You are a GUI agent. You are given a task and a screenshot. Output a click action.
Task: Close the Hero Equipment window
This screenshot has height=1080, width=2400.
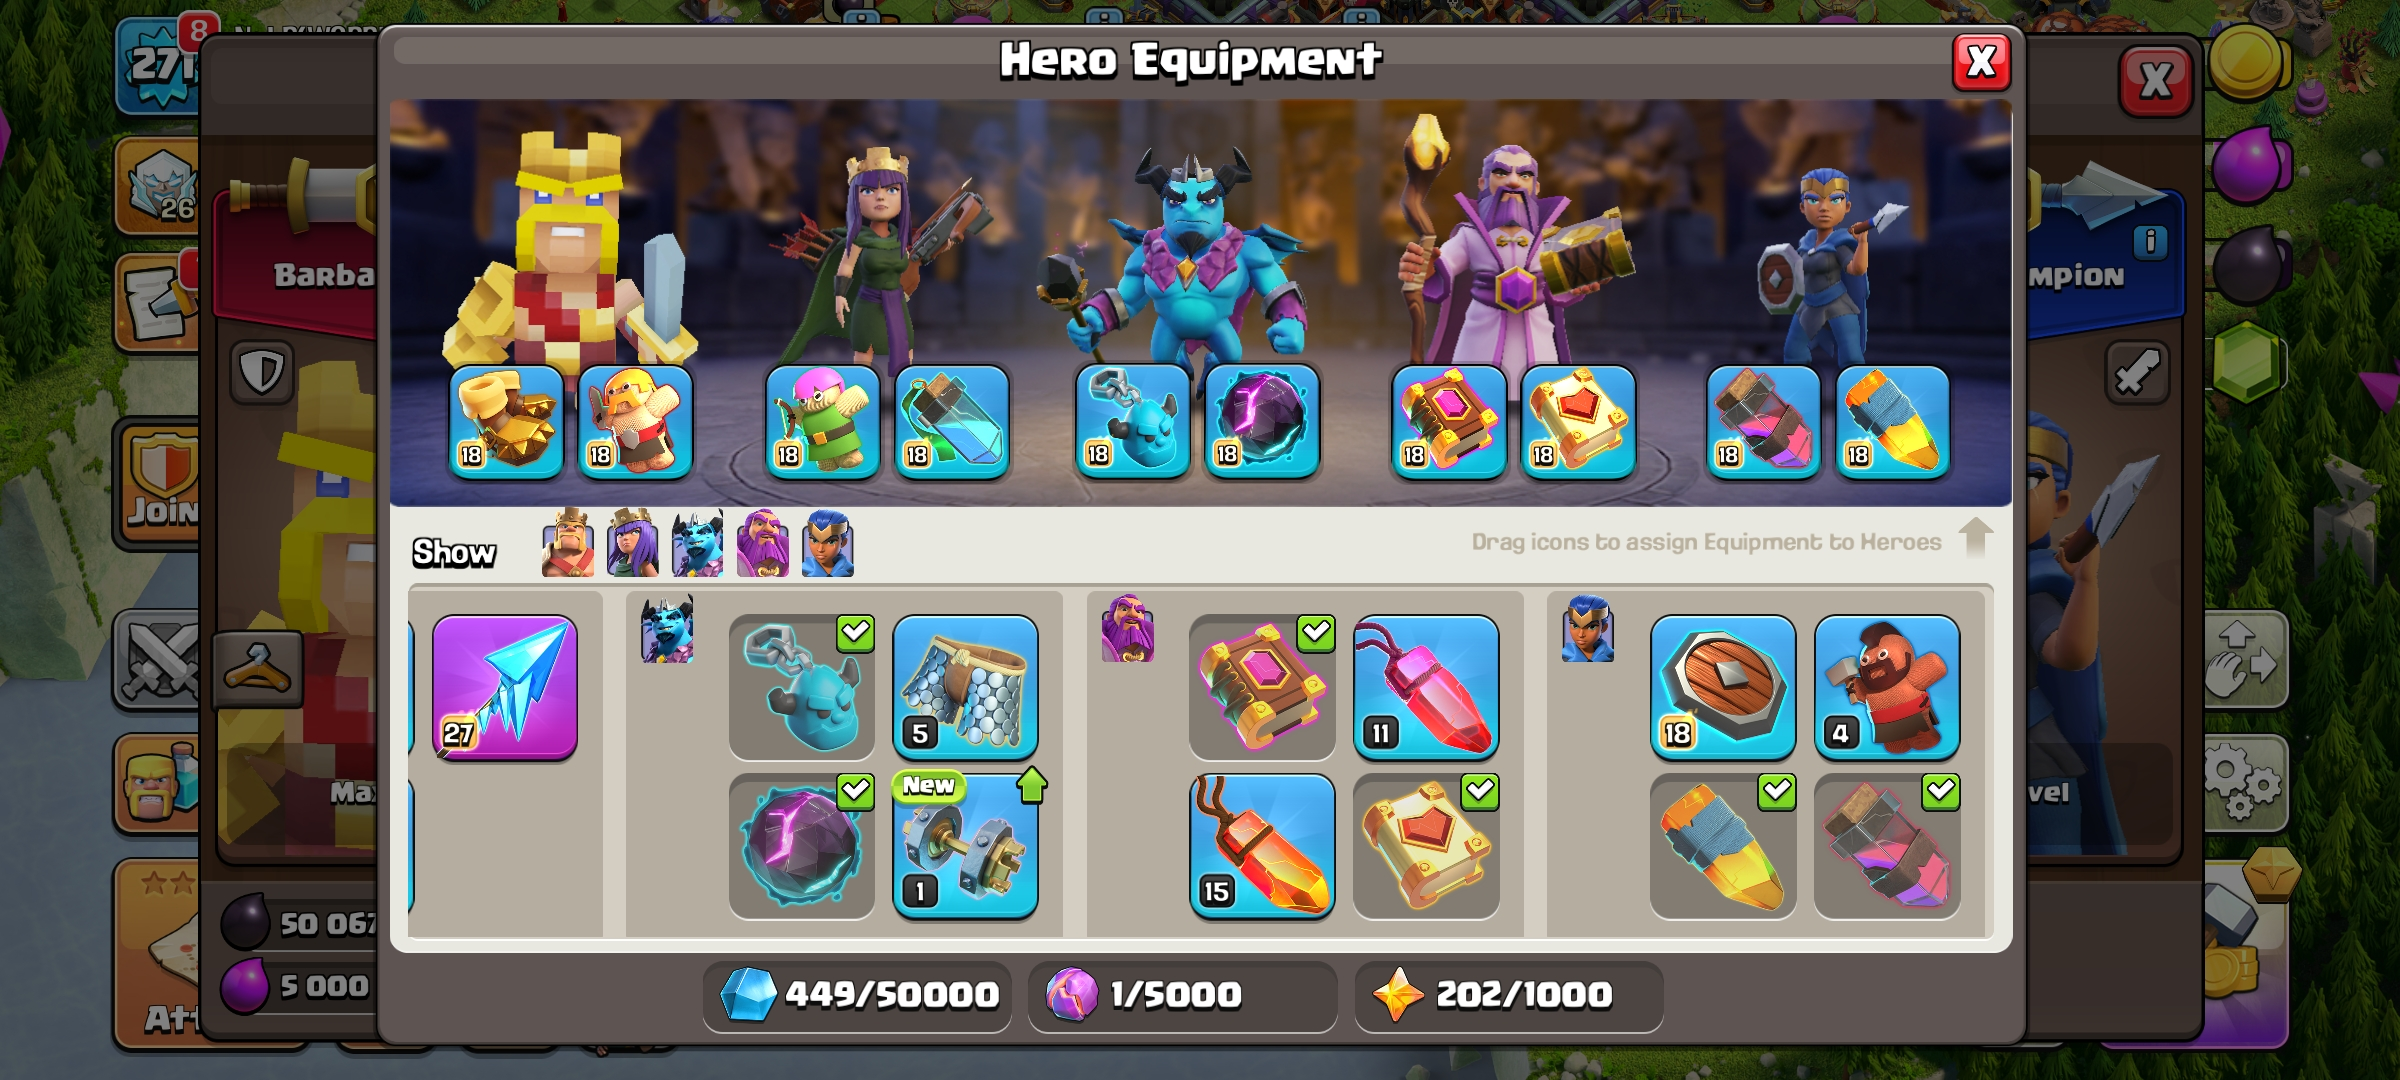(1981, 62)
